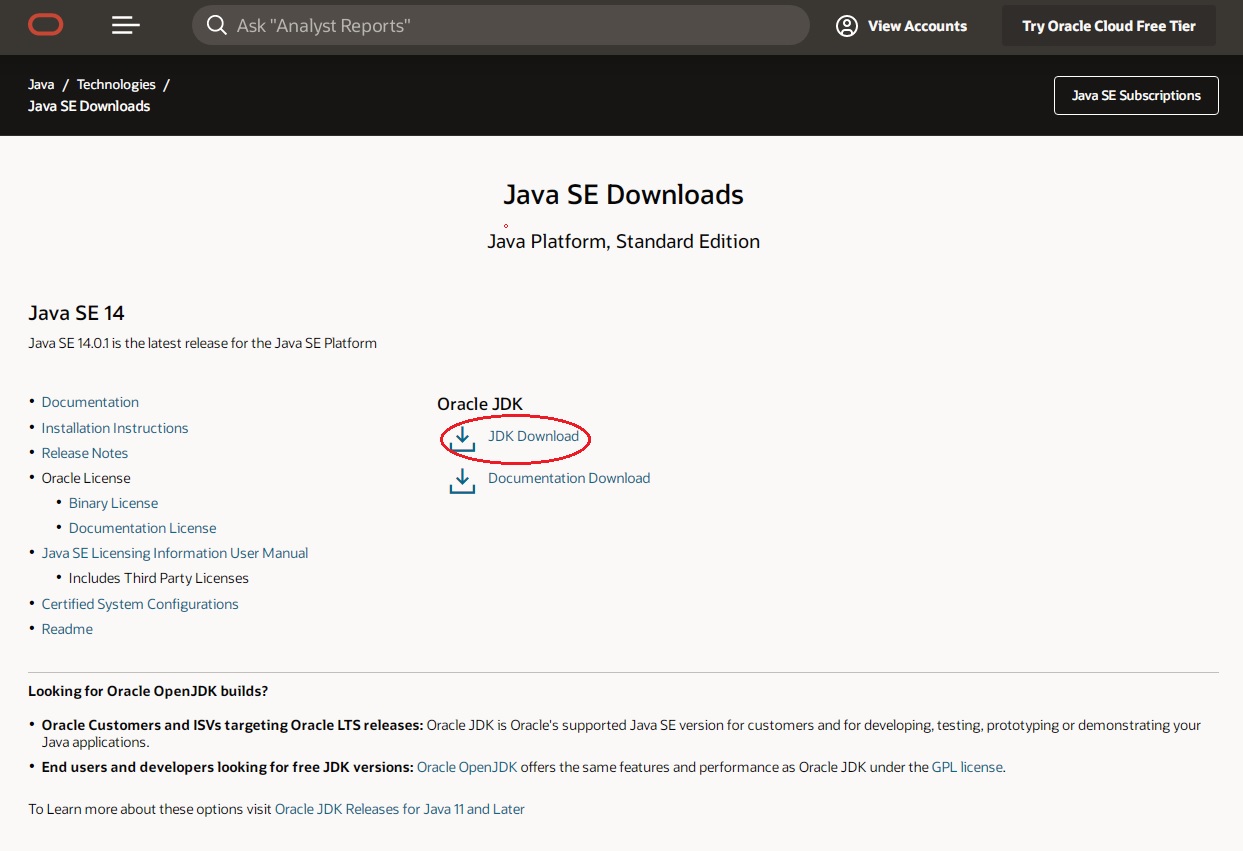The width and height of the screenshot is (1243, 851).
Task: Open the Oracle OpenJDK link
Action: (x=467, y=767)
